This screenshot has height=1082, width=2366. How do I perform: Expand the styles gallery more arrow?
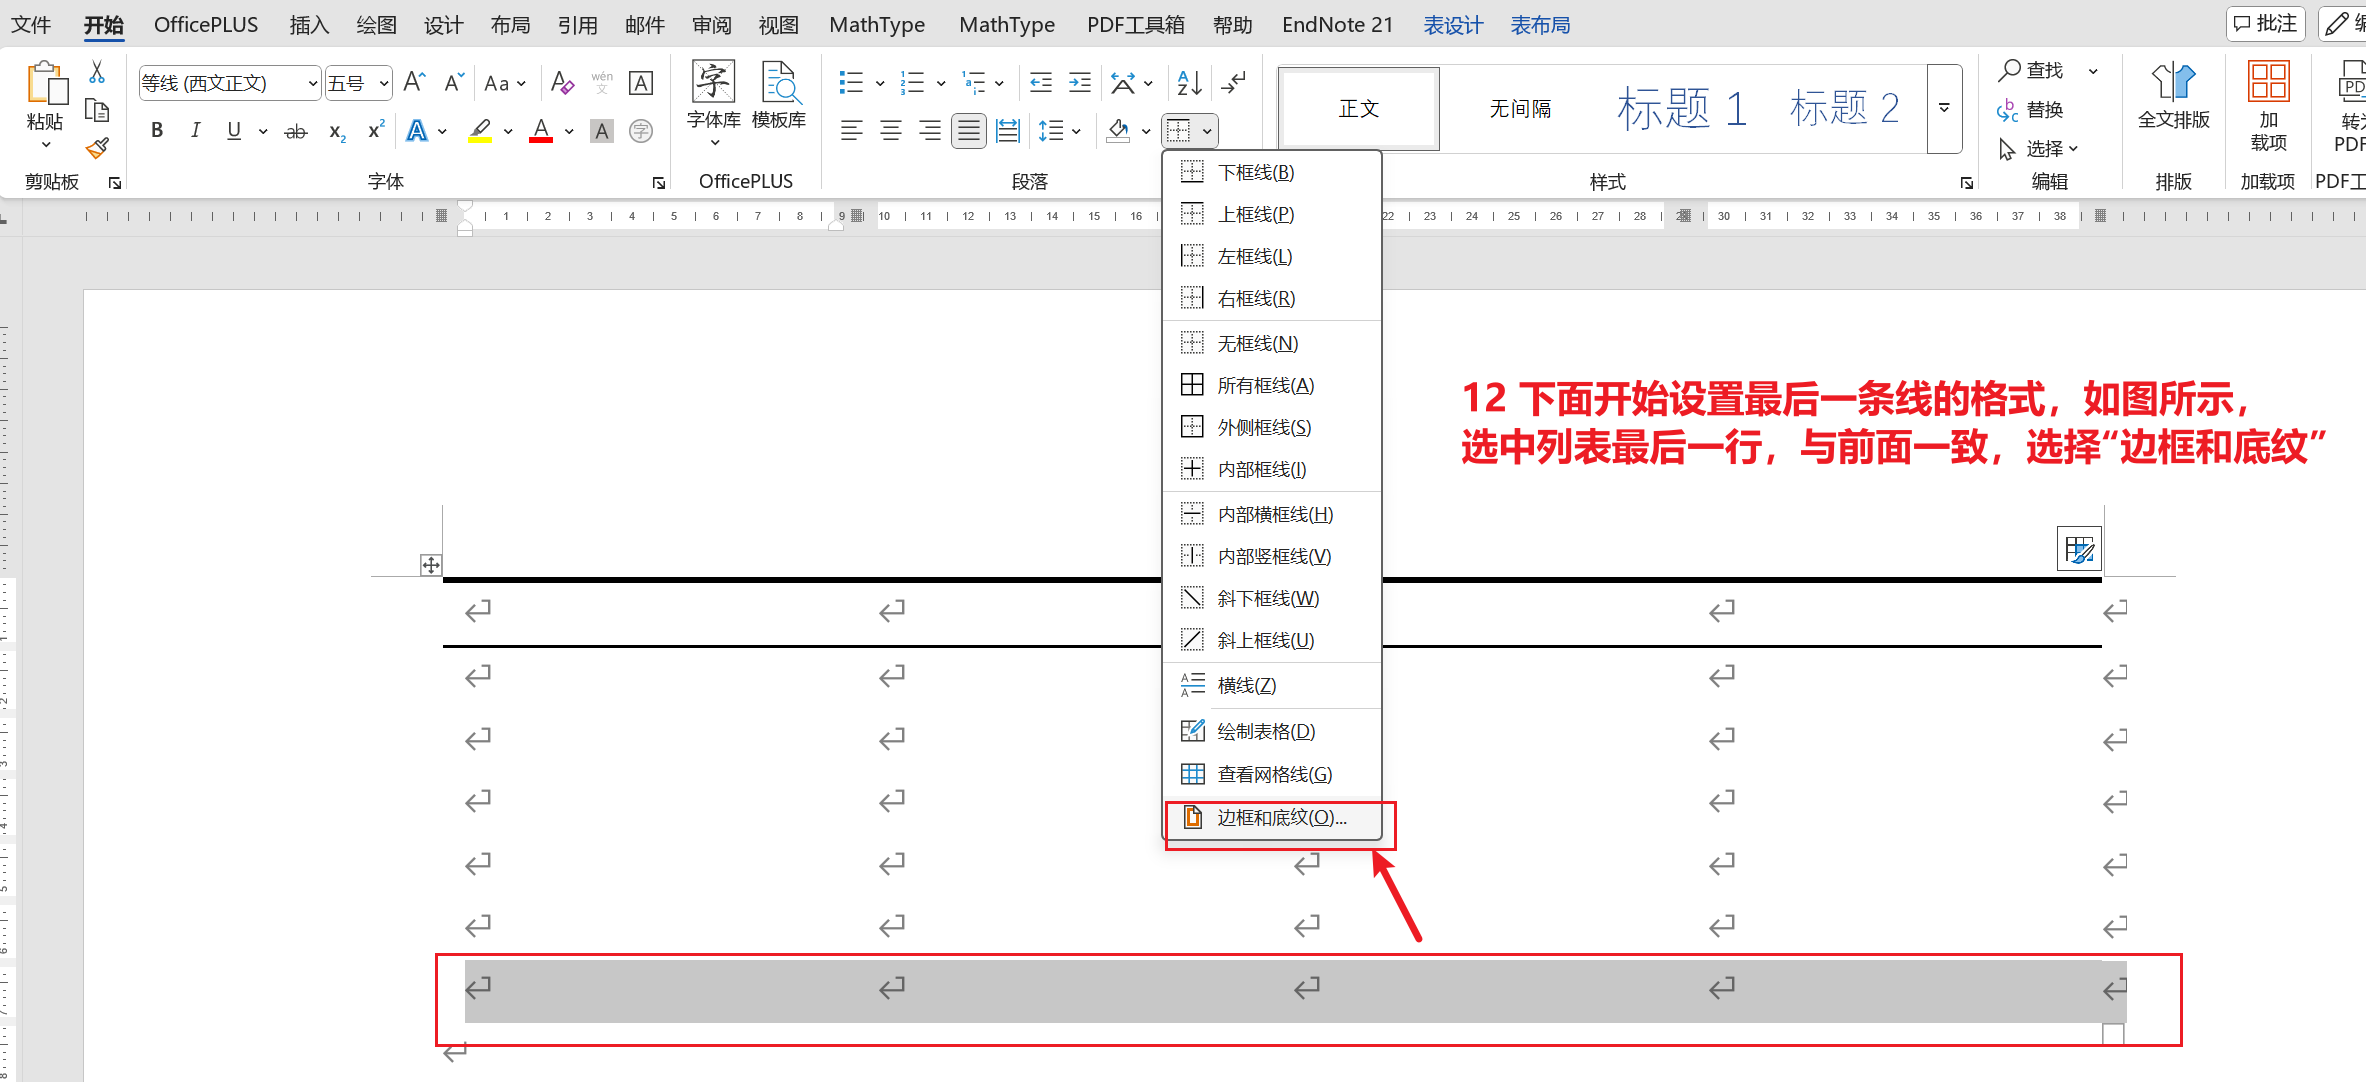[1944, 108]
